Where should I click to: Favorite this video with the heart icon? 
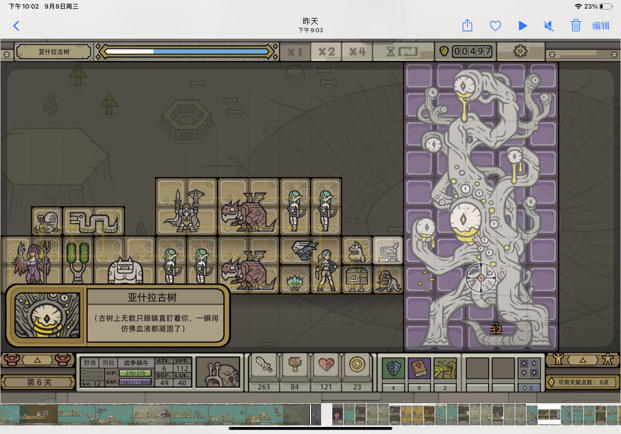coord(495,26)
